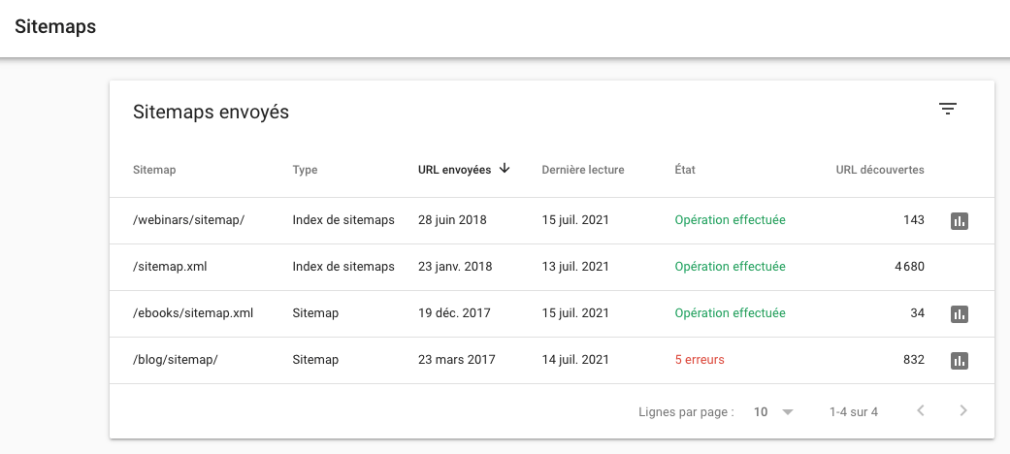Click the discovered URL count 4 680
The height and width of the screenshot is (454, 1010).
pos(910,267)
